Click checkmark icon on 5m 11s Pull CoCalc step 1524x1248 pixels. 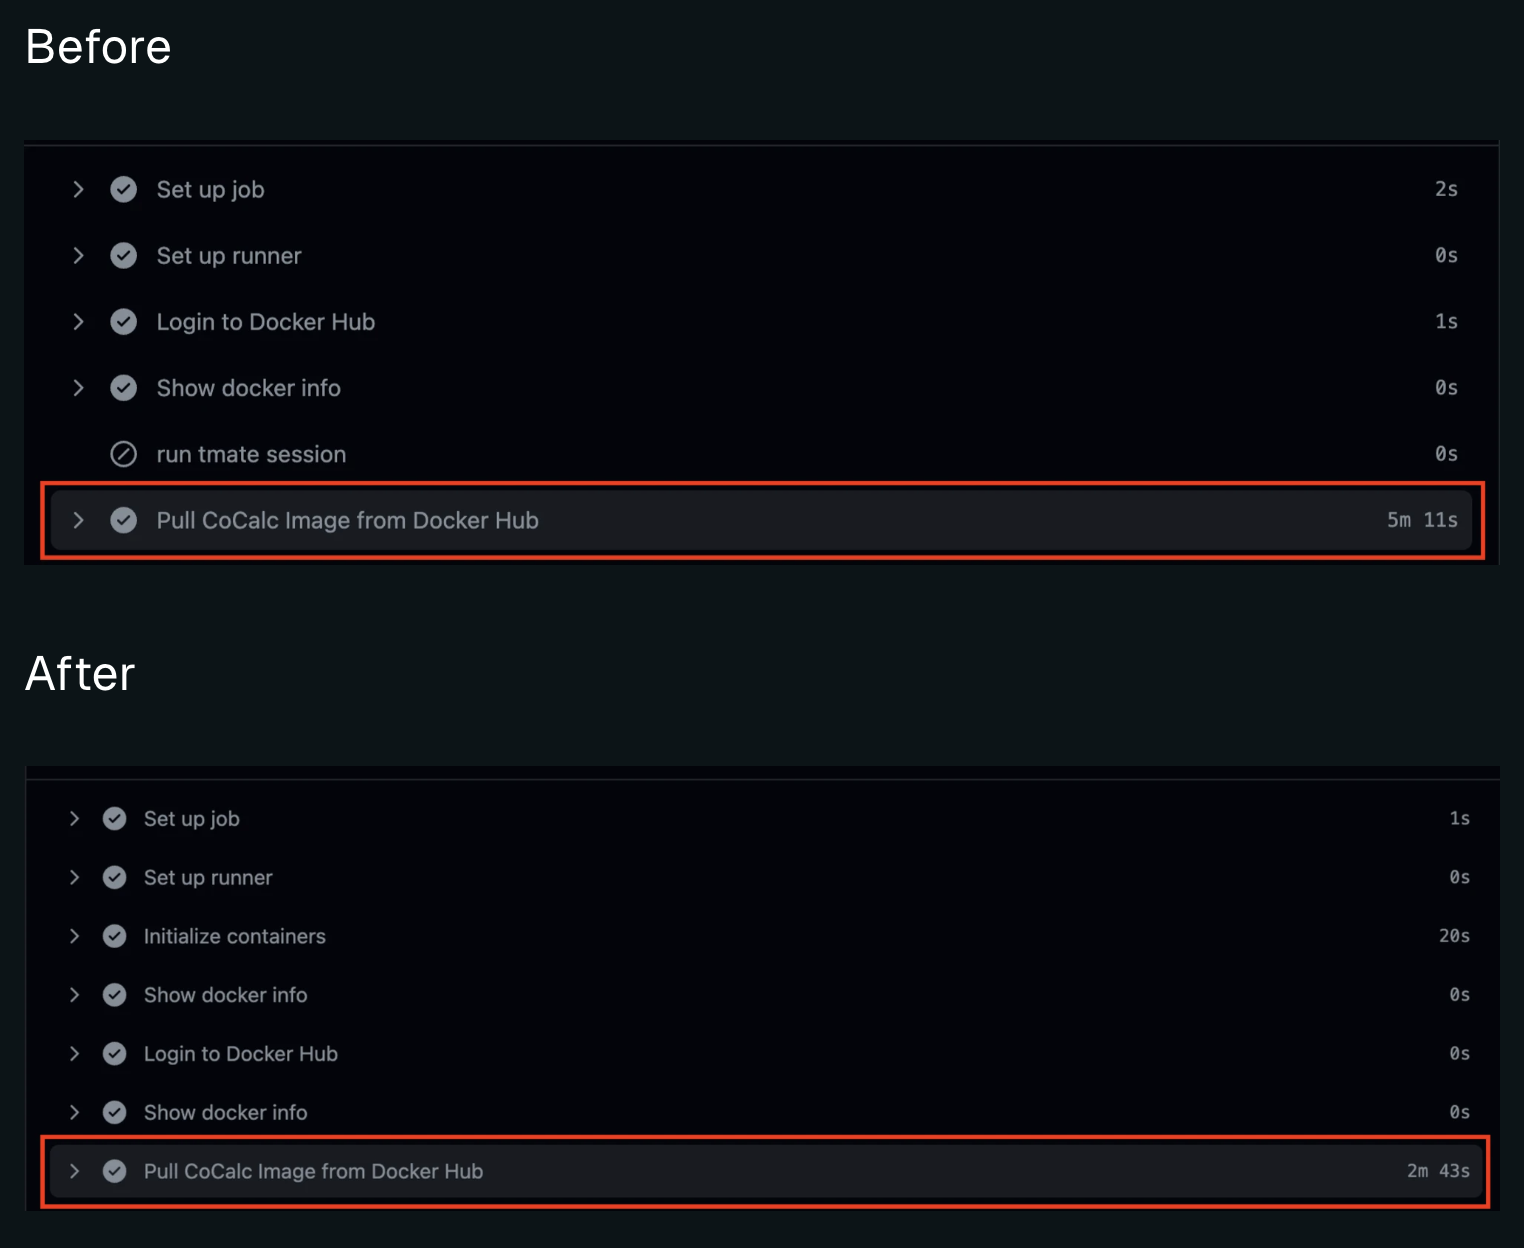click(123, 520)
